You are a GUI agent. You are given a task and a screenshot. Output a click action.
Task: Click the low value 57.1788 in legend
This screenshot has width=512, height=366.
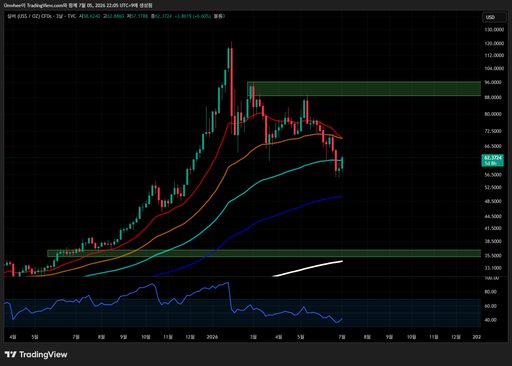[139, 16]
